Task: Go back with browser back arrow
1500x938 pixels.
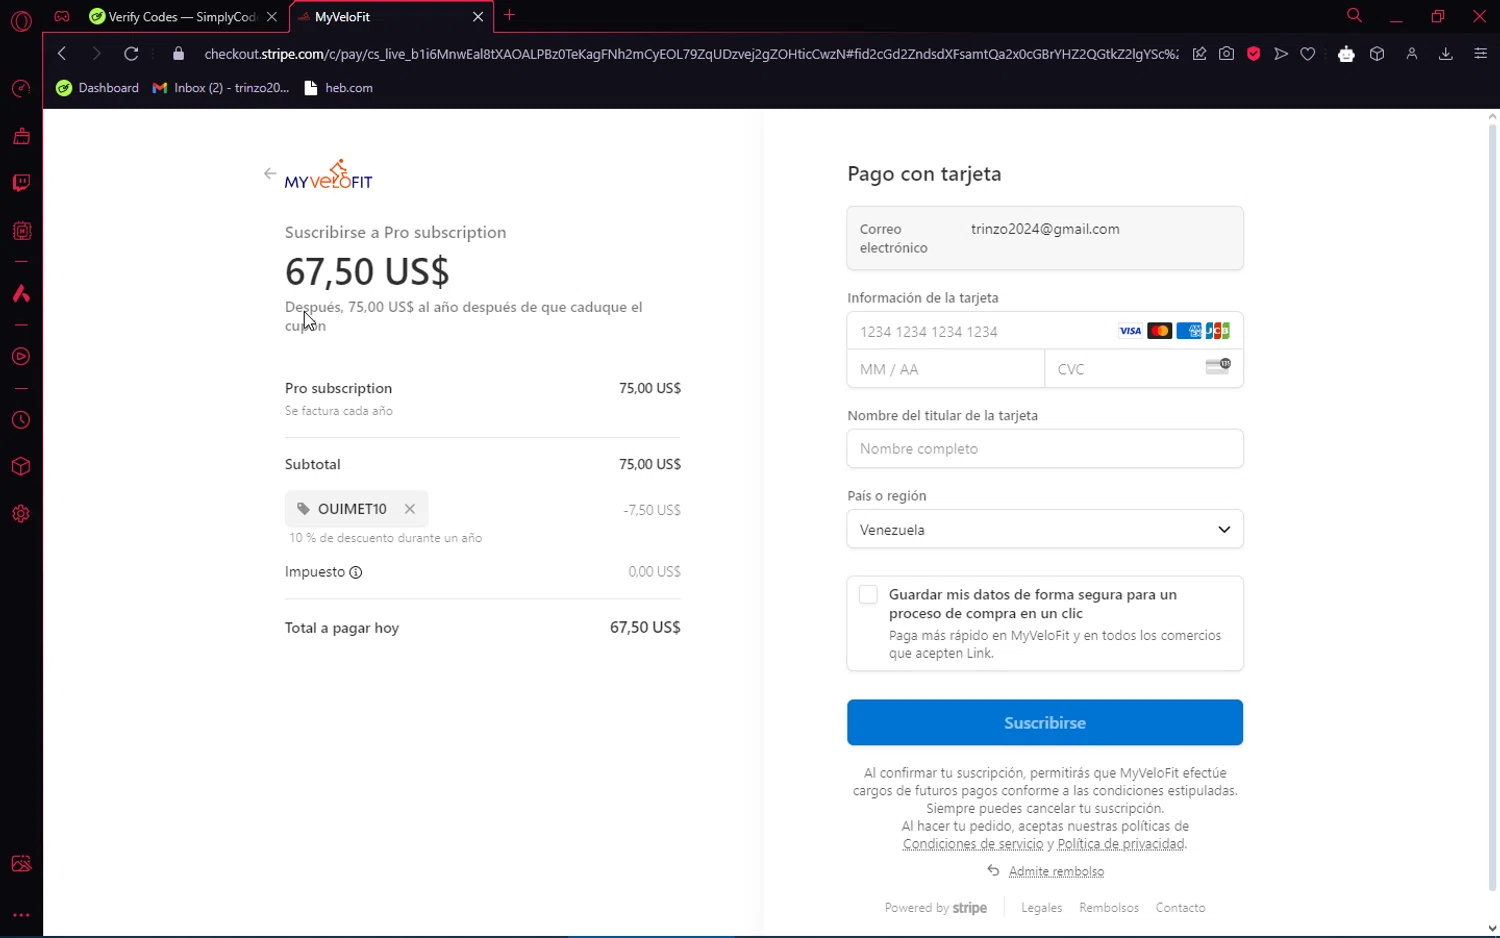Action: (62, 54)
